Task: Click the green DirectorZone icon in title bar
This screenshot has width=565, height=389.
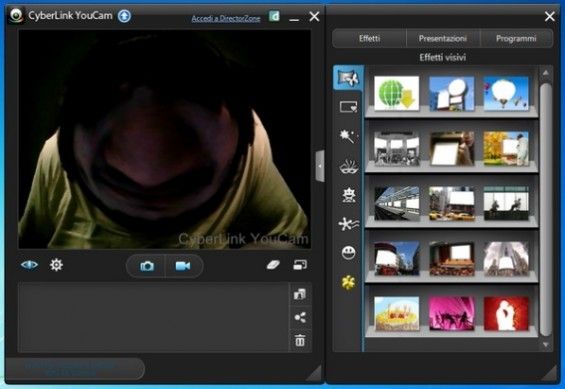Action: [274, 16]
